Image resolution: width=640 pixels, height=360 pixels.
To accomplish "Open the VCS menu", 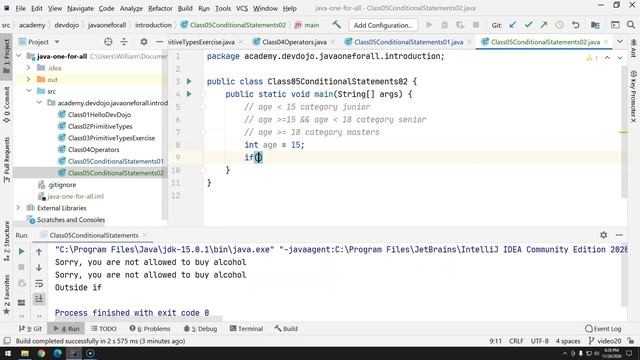I will tap(242, 8).
